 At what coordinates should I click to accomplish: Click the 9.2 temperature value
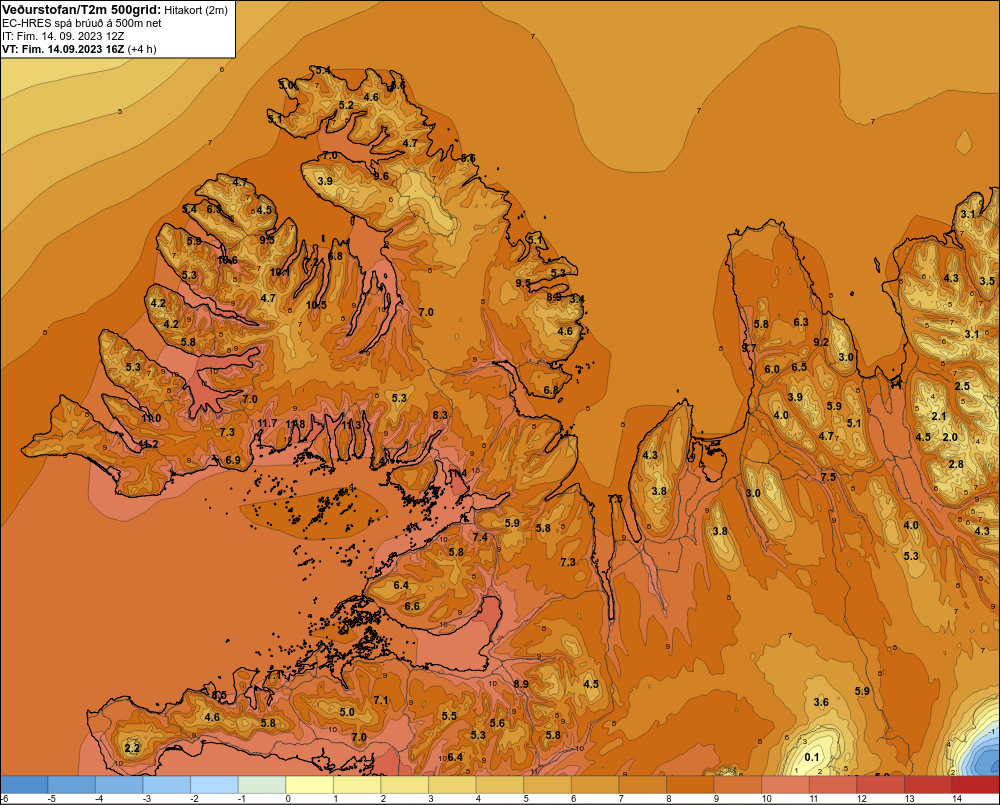coord(821,342)
